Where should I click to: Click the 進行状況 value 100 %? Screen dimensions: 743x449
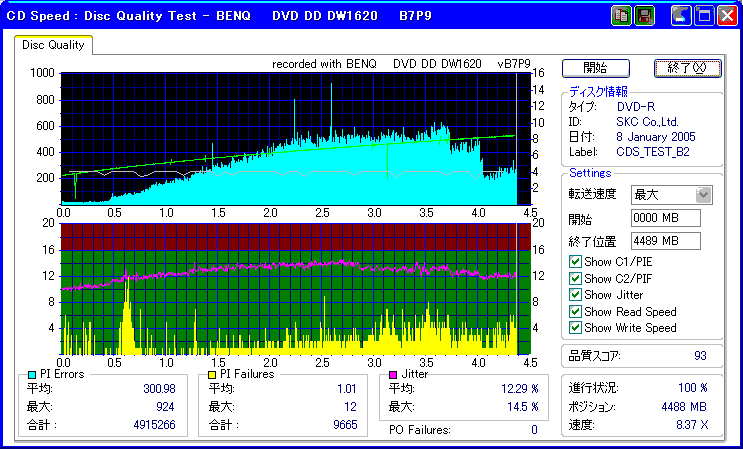[x=693, y=388]
